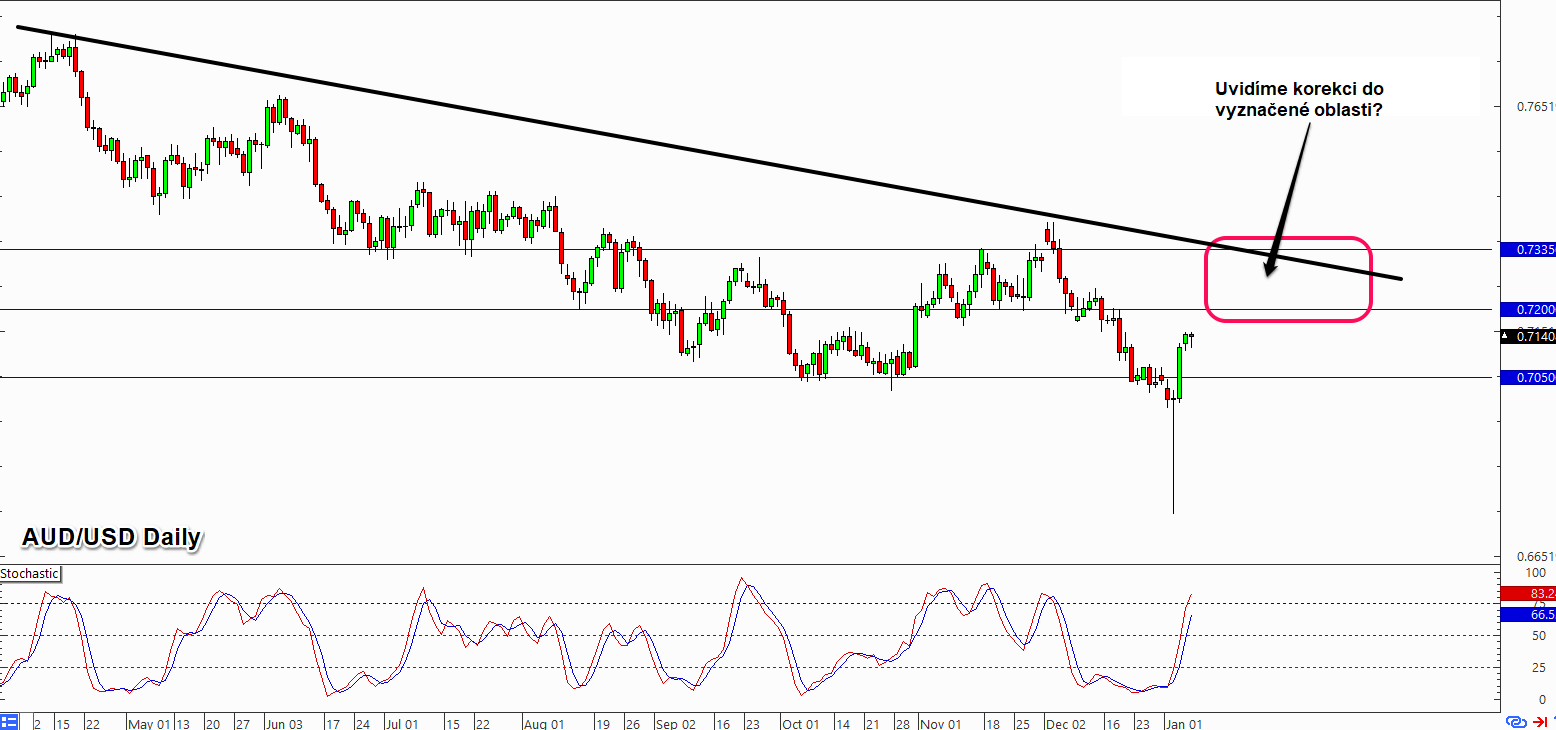Click the blue 66.5 stochastic value tag
This screenshot has width=1556, height=730.
1528,614
